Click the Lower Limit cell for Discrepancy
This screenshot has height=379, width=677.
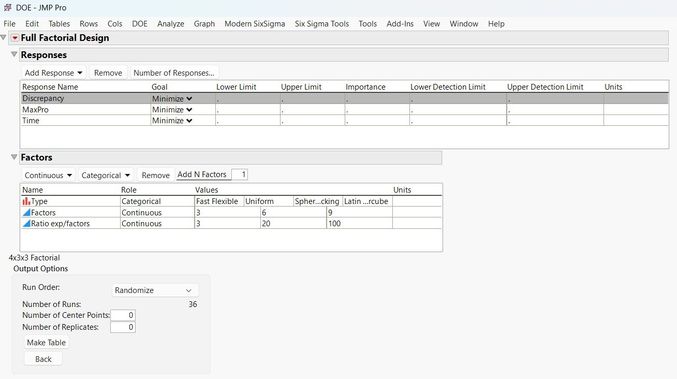(x=247, y=98)
